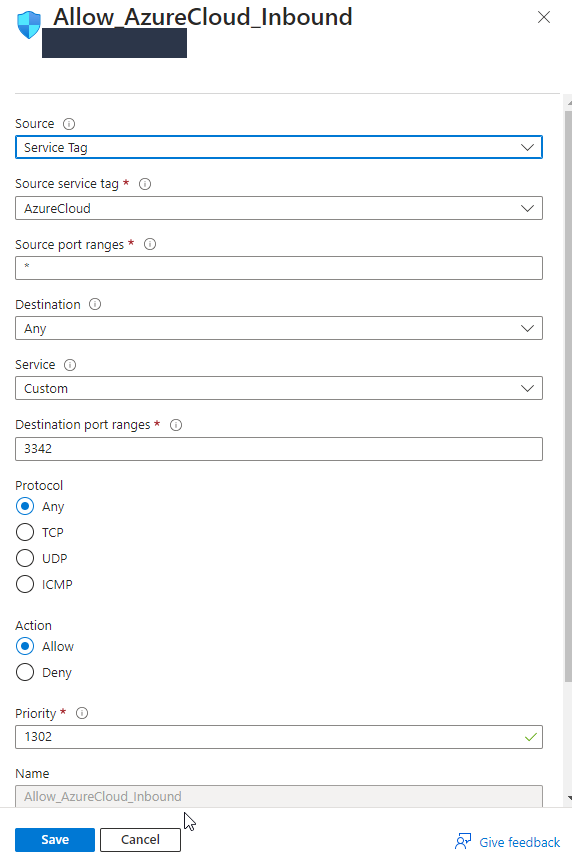Show info tooltip for Source port ranges

click(150, 244)
